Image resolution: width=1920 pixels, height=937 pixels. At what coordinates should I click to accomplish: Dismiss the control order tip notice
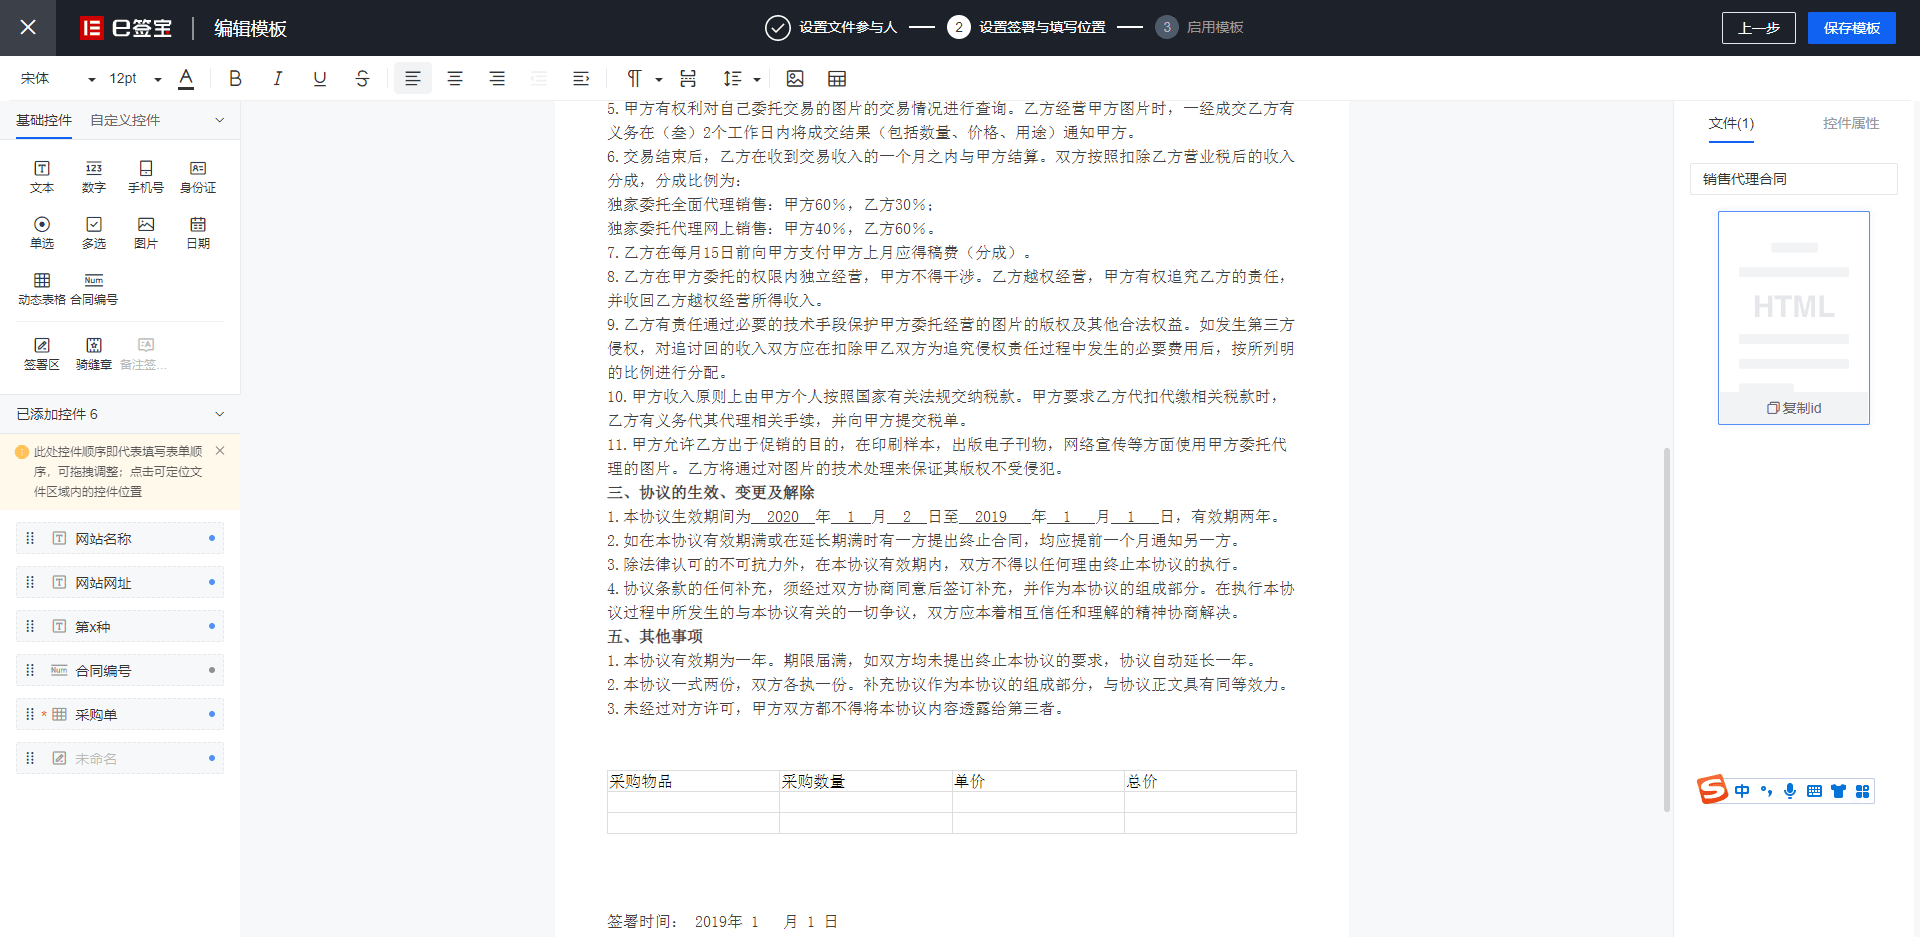220,451
